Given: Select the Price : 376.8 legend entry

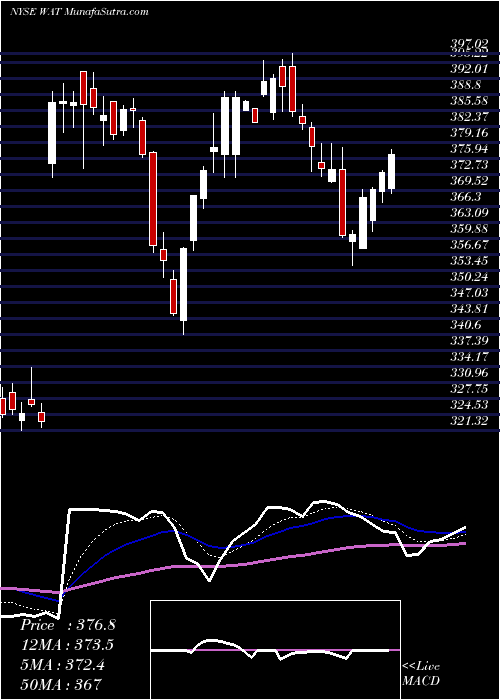Looking at the screenshot, I should [x=68, y=625].
